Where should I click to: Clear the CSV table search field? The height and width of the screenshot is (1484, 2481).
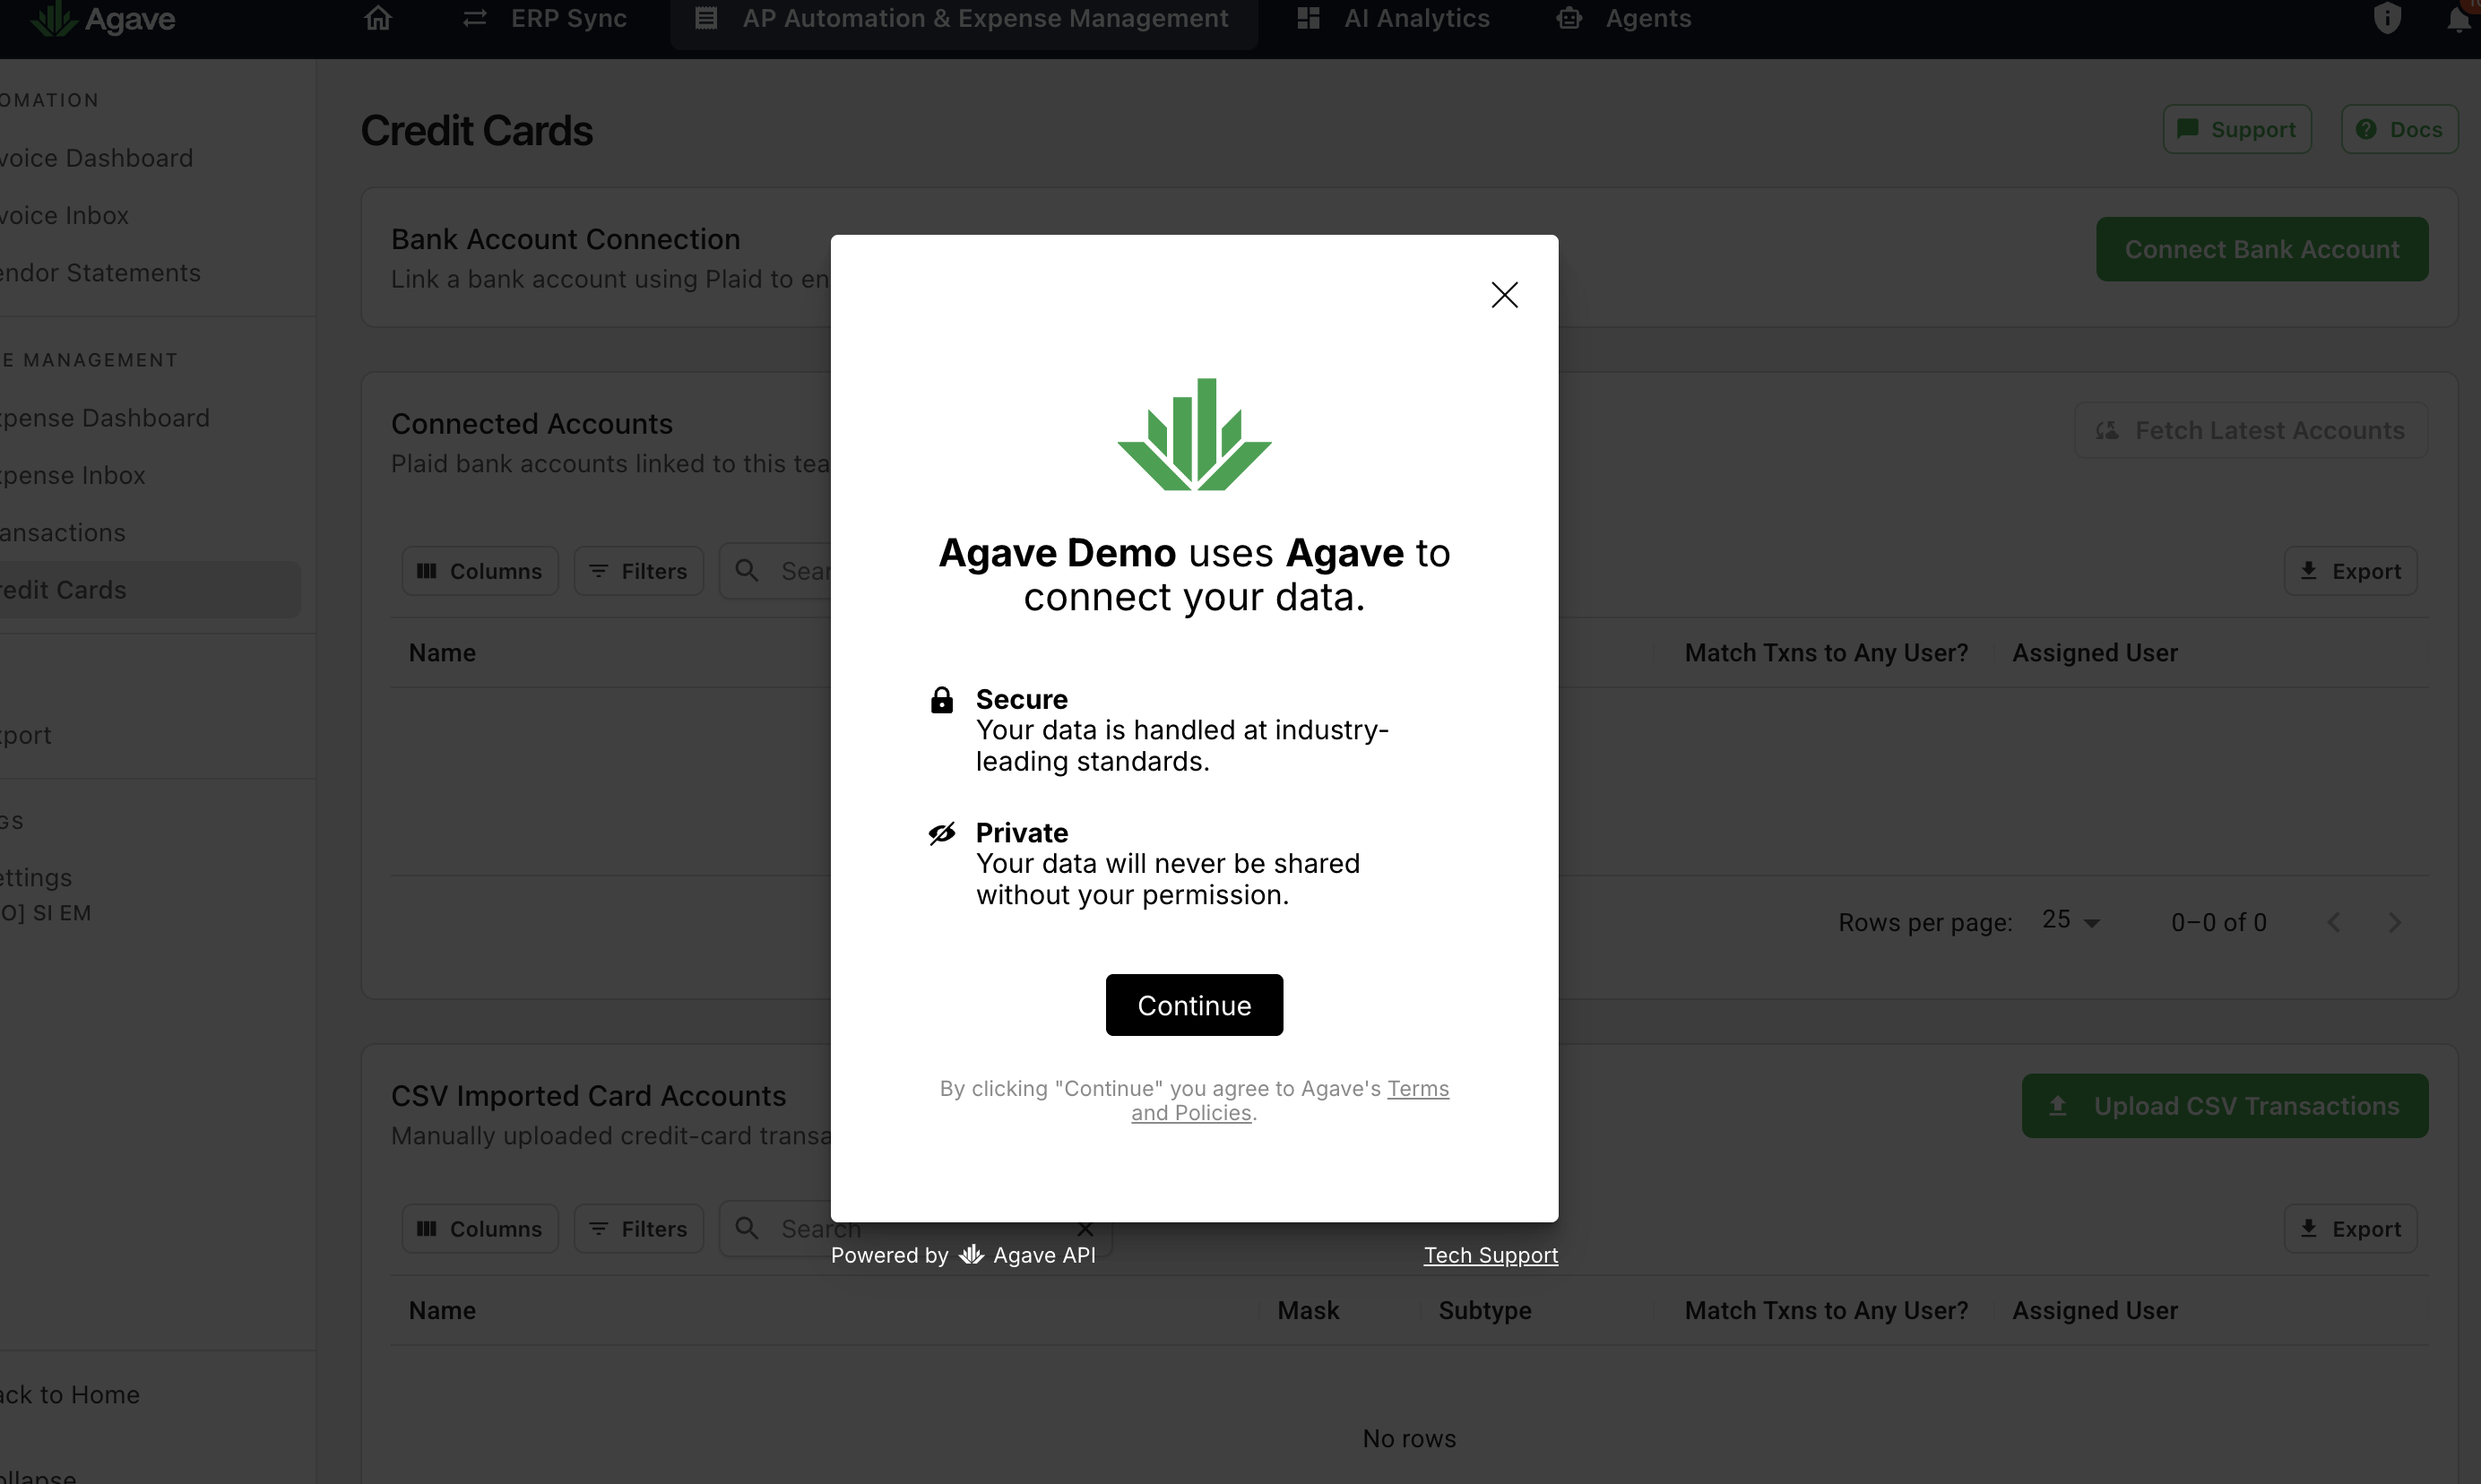coord(1085,1229)
